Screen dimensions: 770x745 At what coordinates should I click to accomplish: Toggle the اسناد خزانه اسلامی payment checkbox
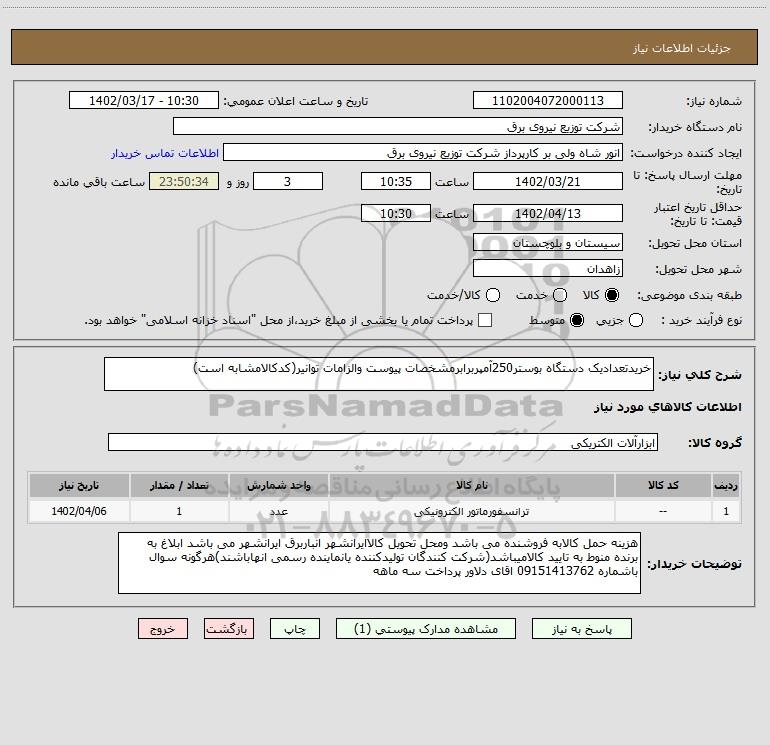(485, 320)
